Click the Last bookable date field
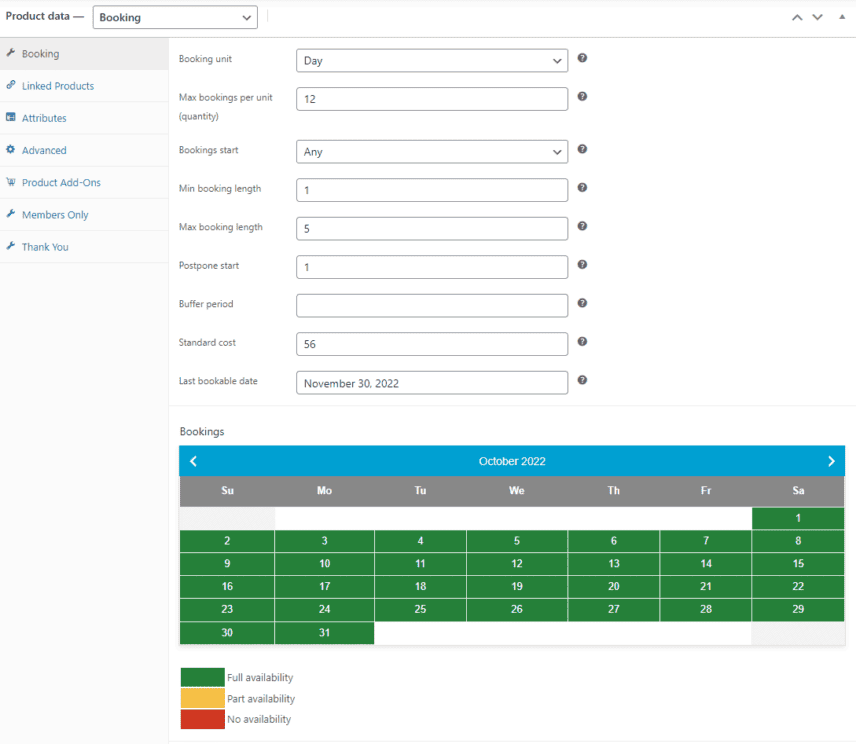The width and height of the screenshot is (856, 744). (x=432, y=383)
